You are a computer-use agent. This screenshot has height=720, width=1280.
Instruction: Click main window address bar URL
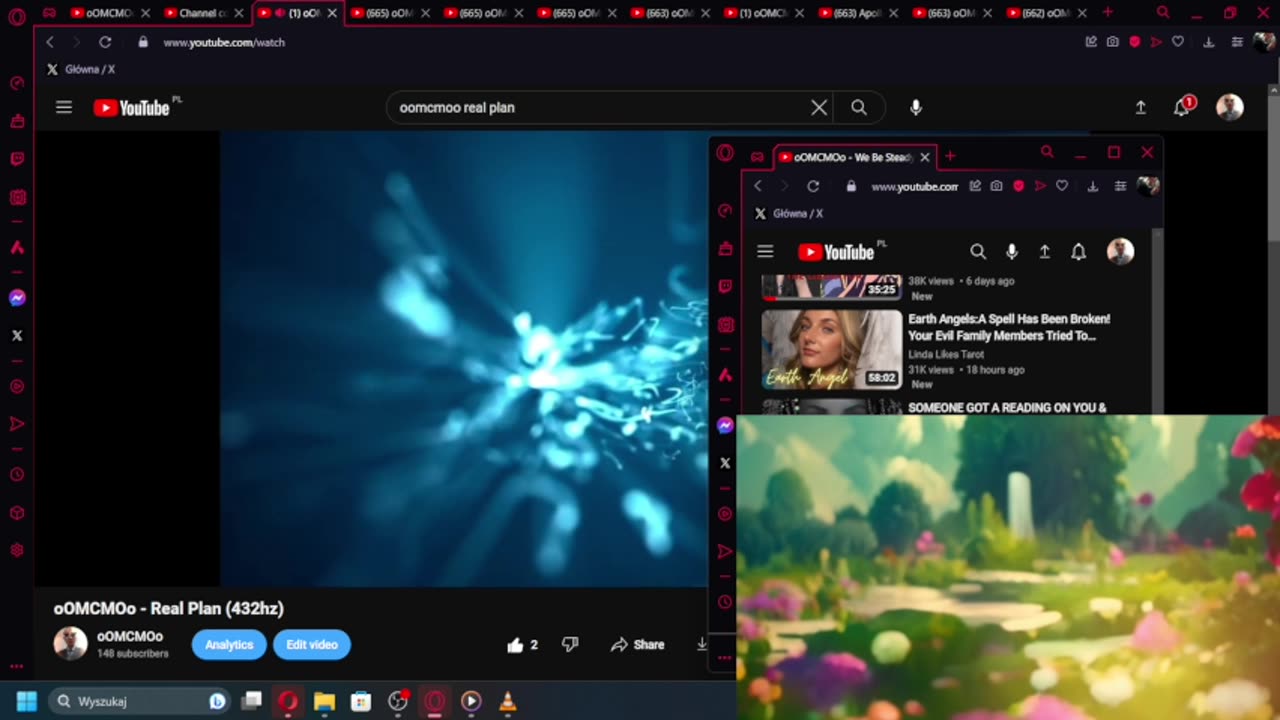(x=224, y=43)
